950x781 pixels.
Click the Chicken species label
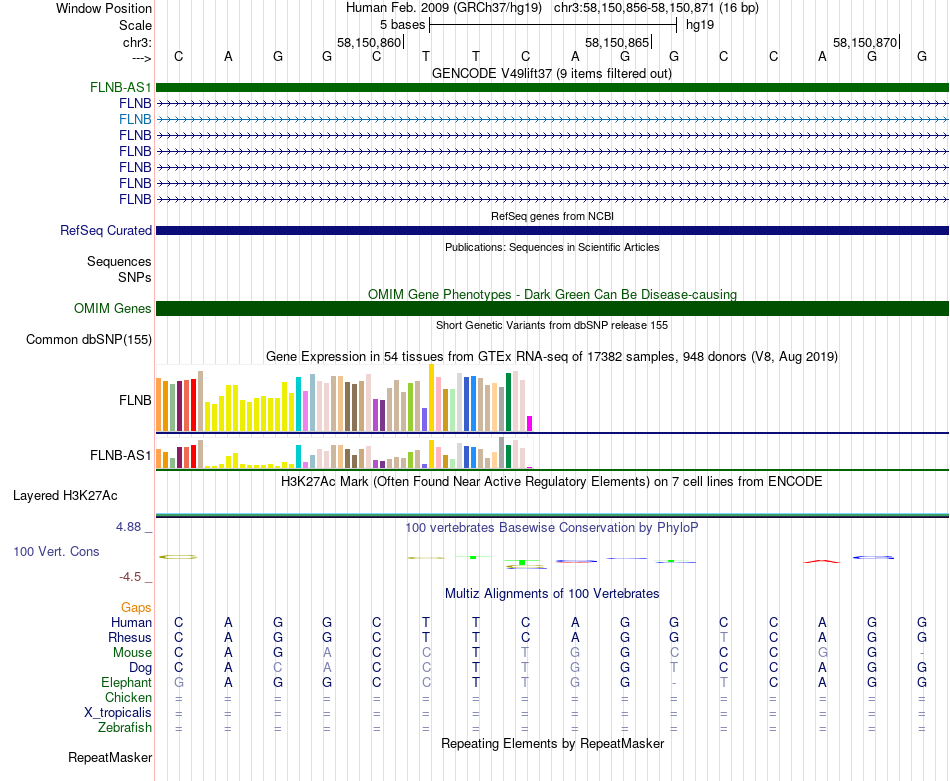(x=128, y=697)
